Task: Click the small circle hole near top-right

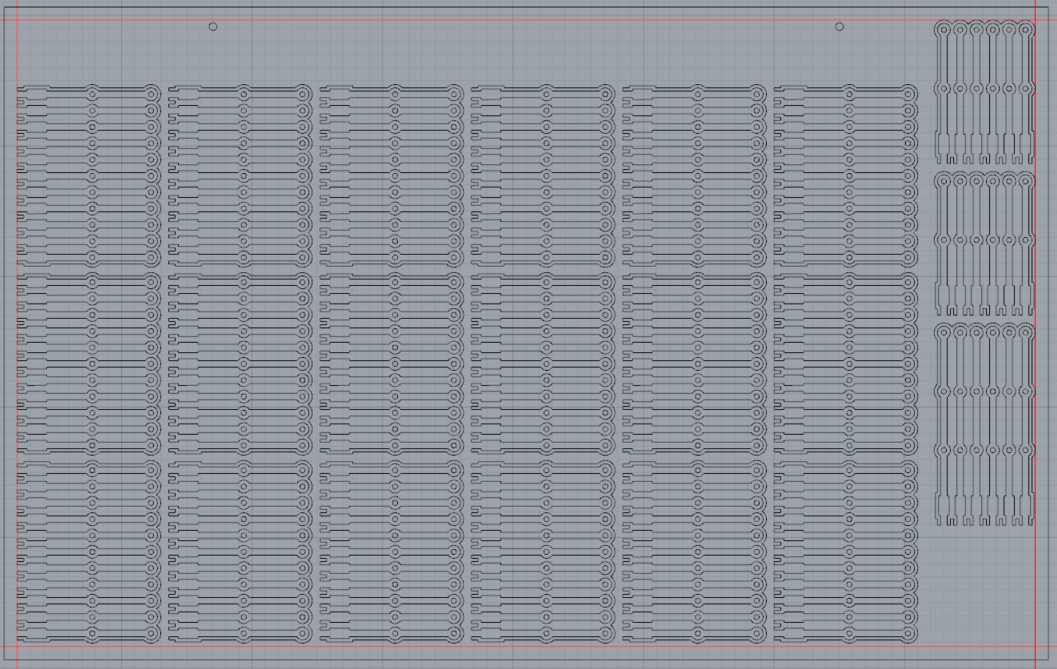Action: (839, 26)
